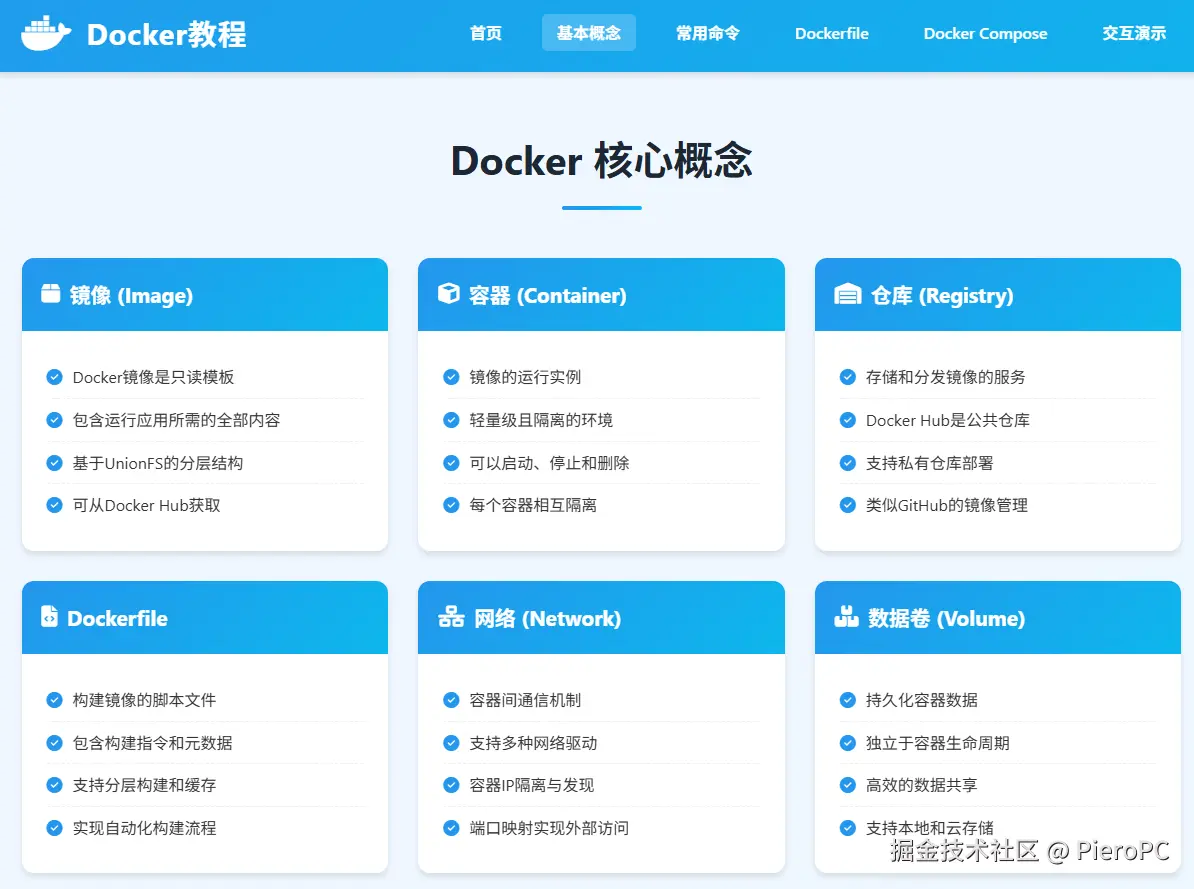Click check icon beside 可从Docker Hub获取

(x=54, y=505)
